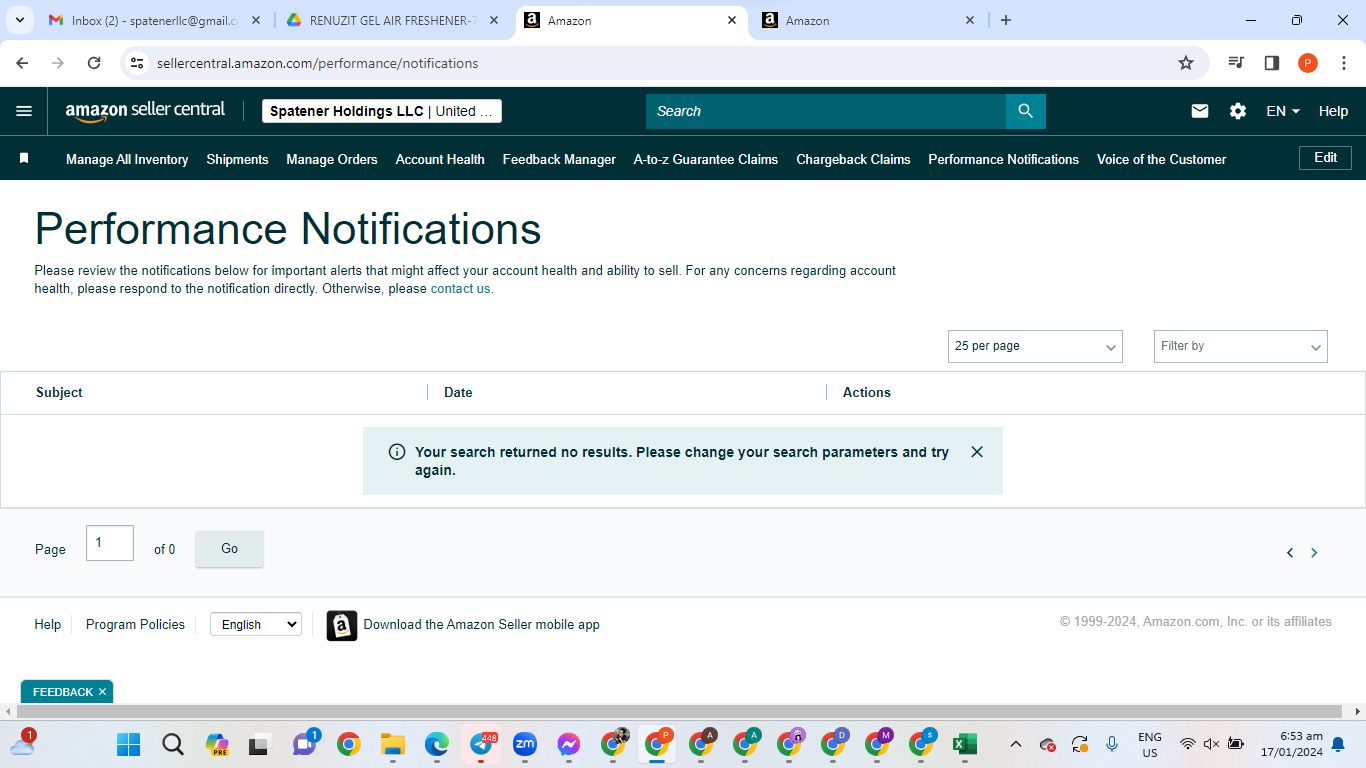Open the EN language dropdown

coord(1283,111)
